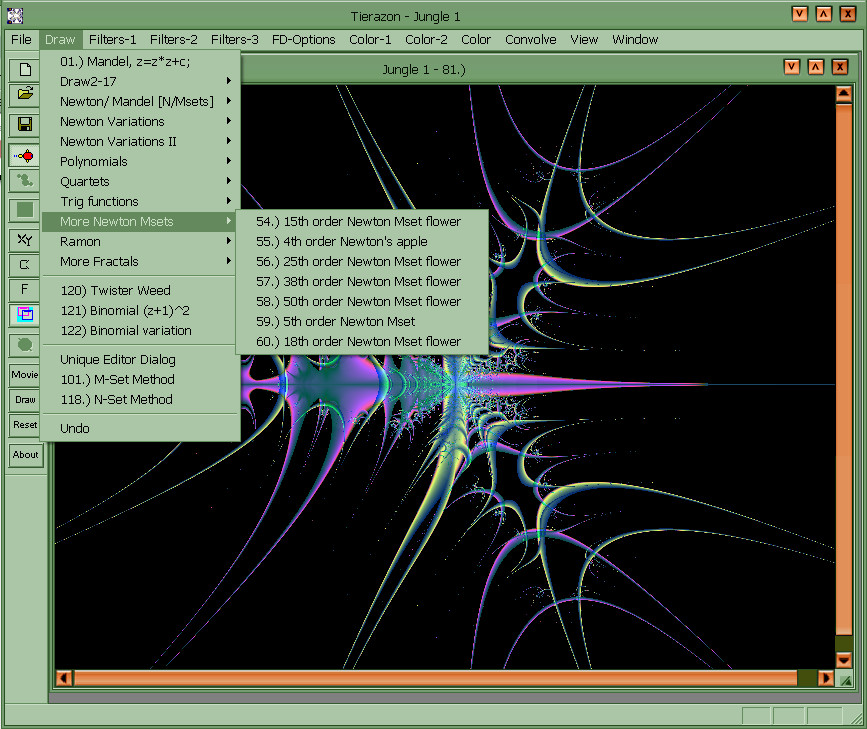Open the About dialog
The width and height of the screenshot is (867, 729).
point(25,455)
